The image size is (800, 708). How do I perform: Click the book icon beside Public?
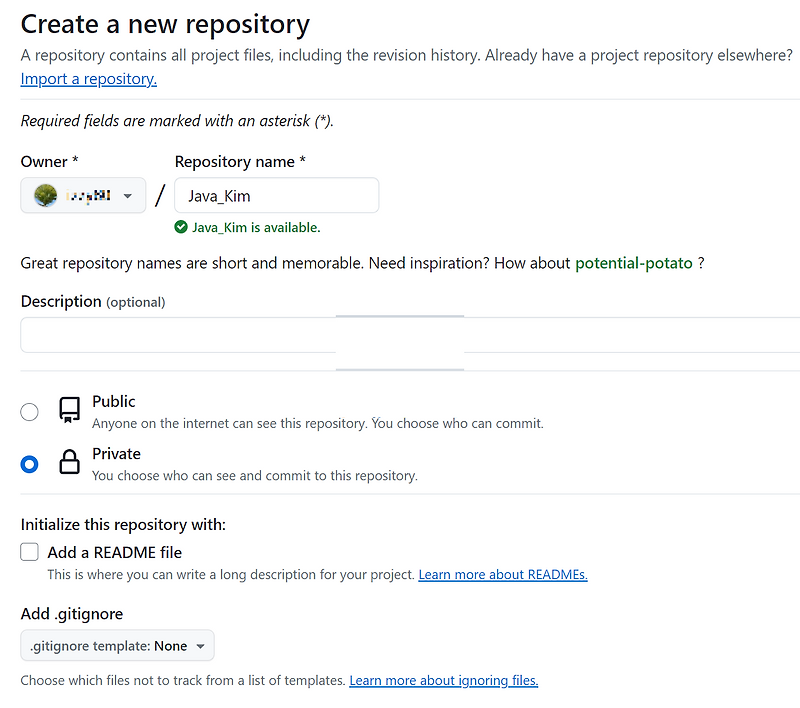pos(68,410)
